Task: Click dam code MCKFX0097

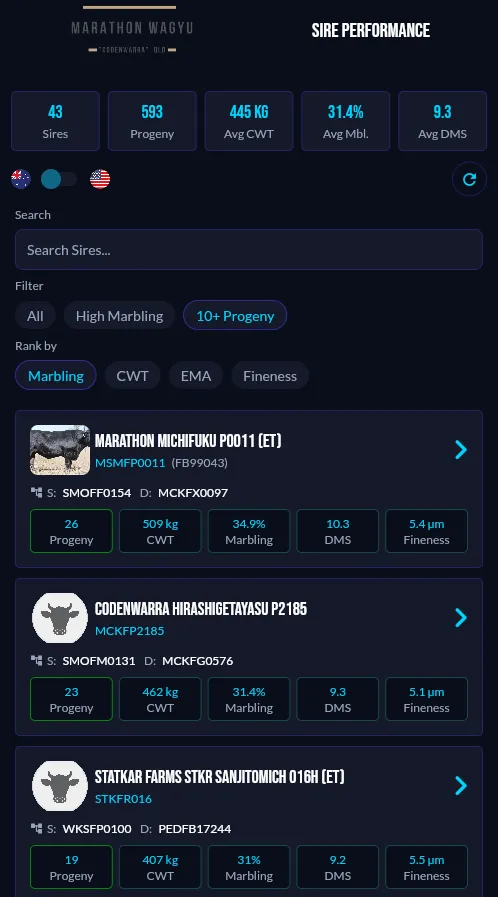Action: tap(193, 493)
